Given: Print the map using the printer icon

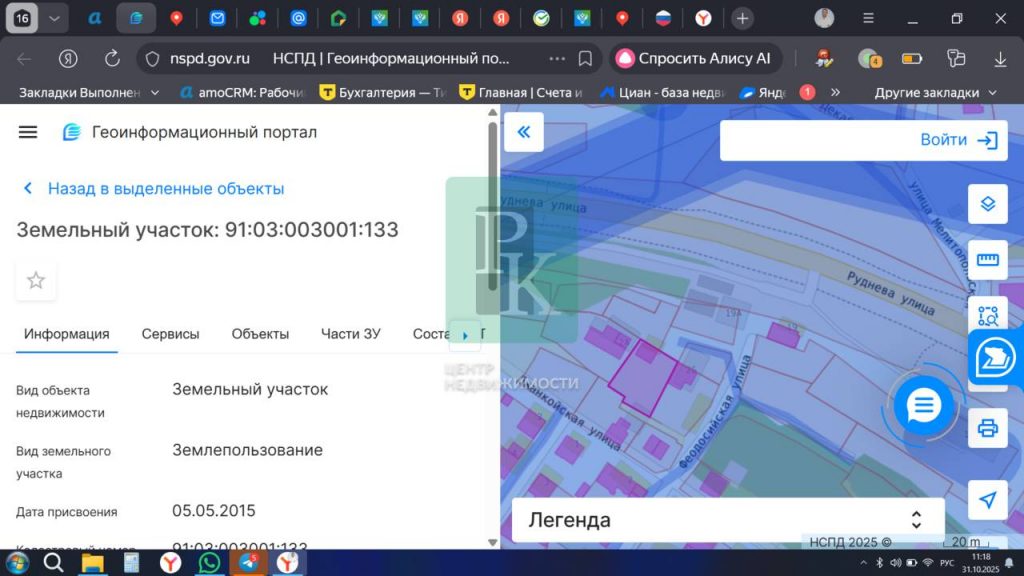Looking at the screenshot, I should (x=987, y=428).
